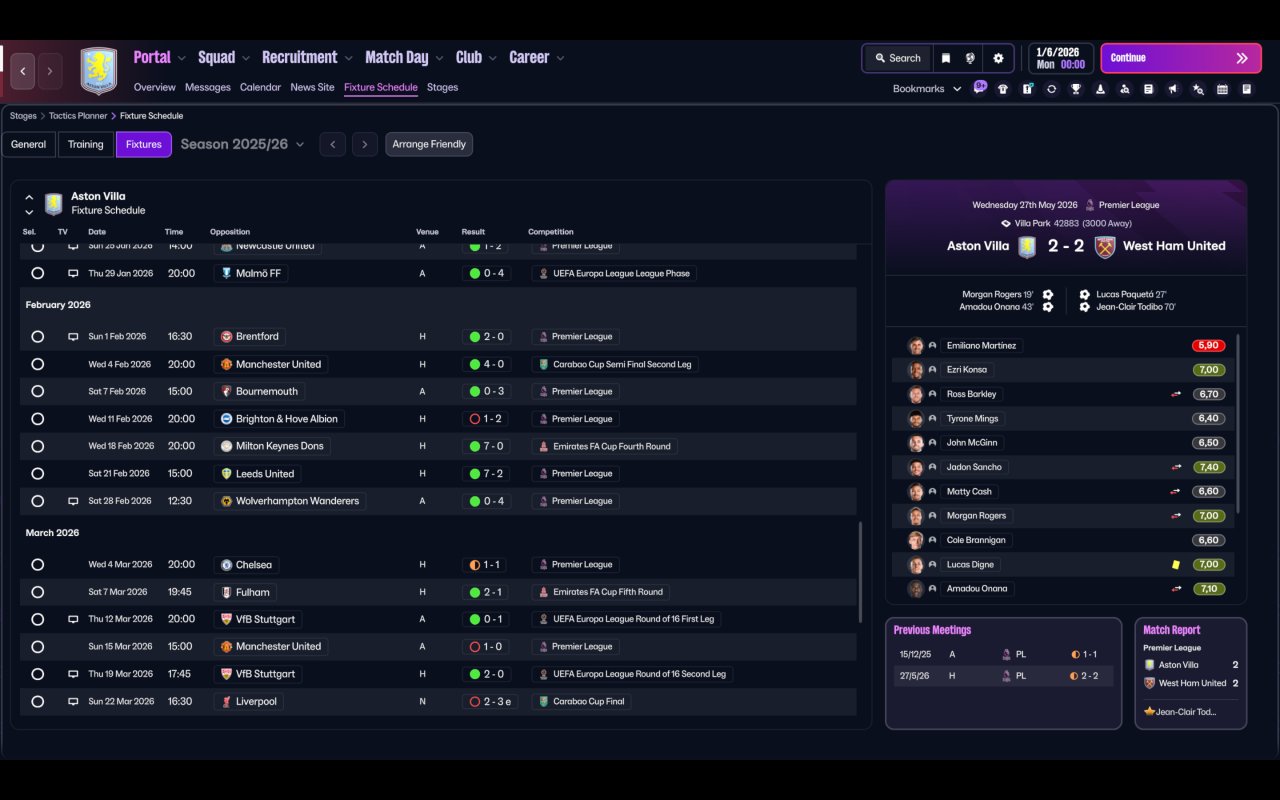Viewport: 1280px width, 800px height.
Task: Select the Brighton & Hove Albion fixture radio
Action: [37, 419]
